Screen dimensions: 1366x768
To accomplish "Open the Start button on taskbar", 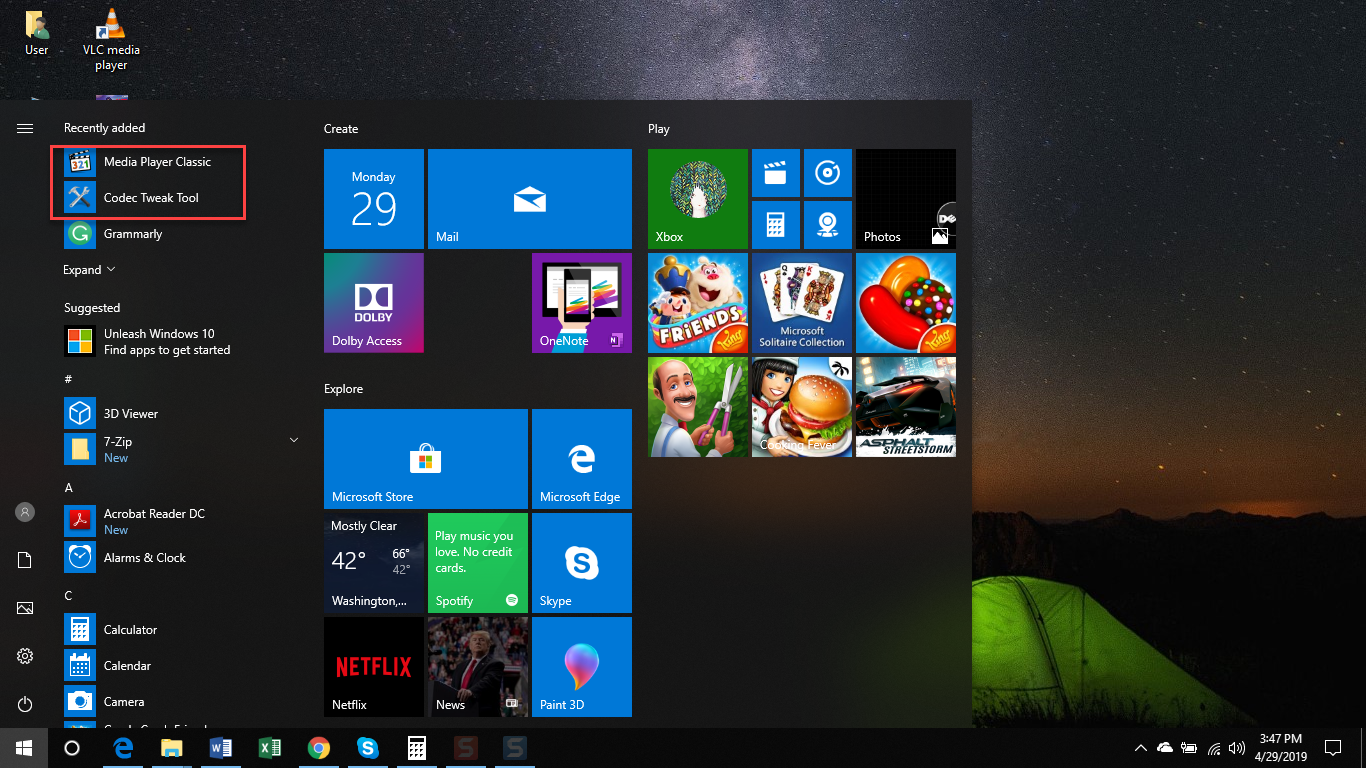I will coord(22,748).
